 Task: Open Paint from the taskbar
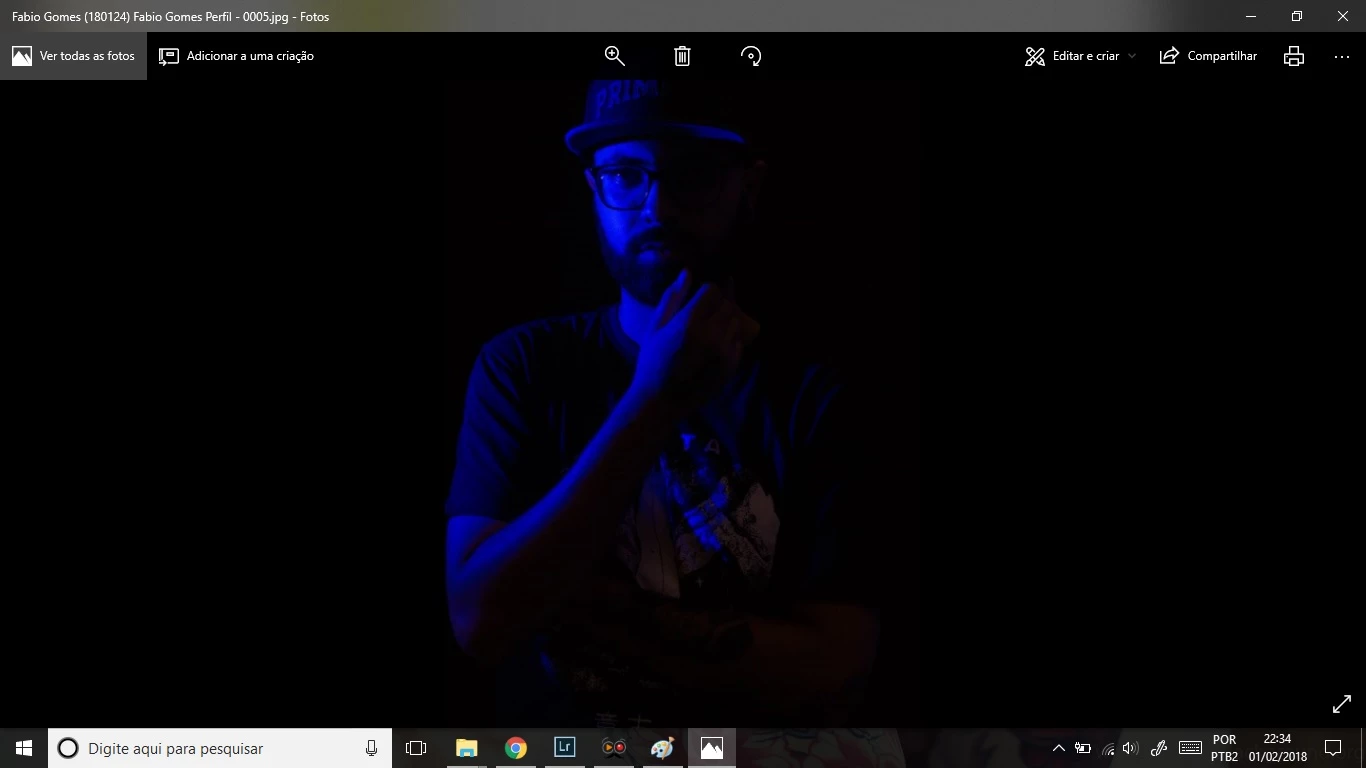coord(662,748)
